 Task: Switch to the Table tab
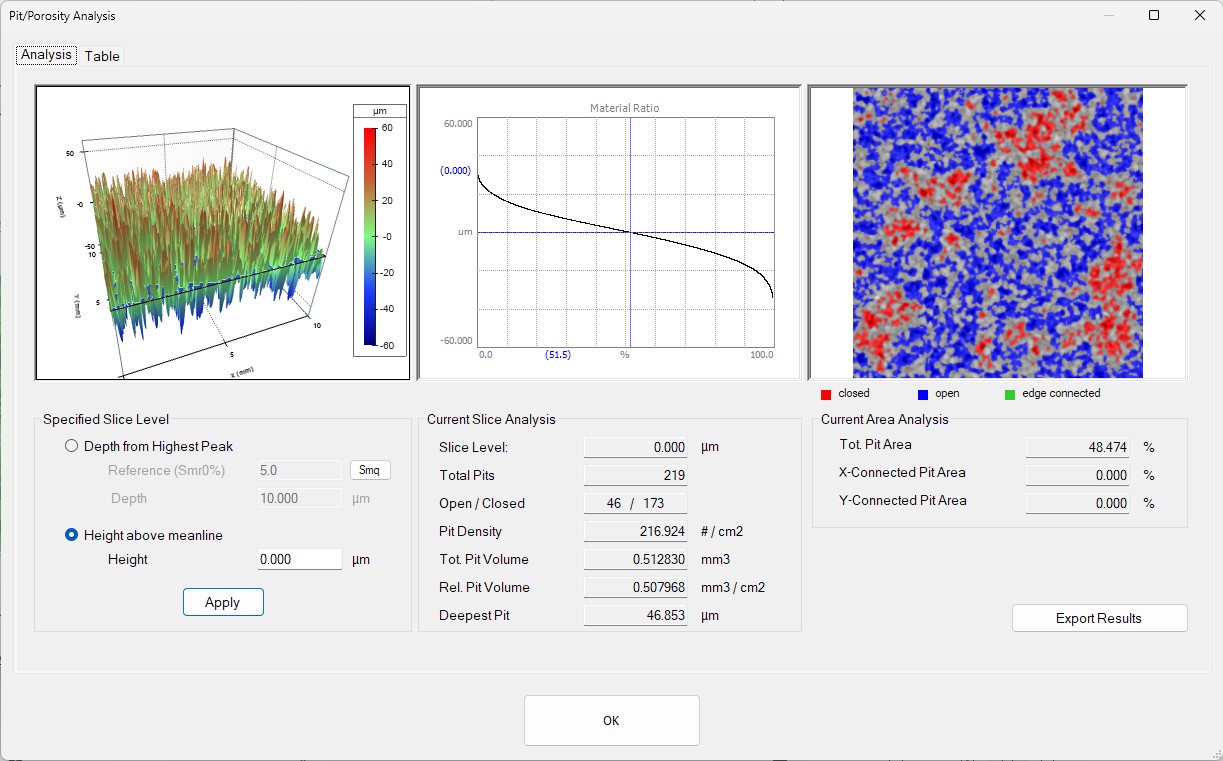tap(101, 56)
